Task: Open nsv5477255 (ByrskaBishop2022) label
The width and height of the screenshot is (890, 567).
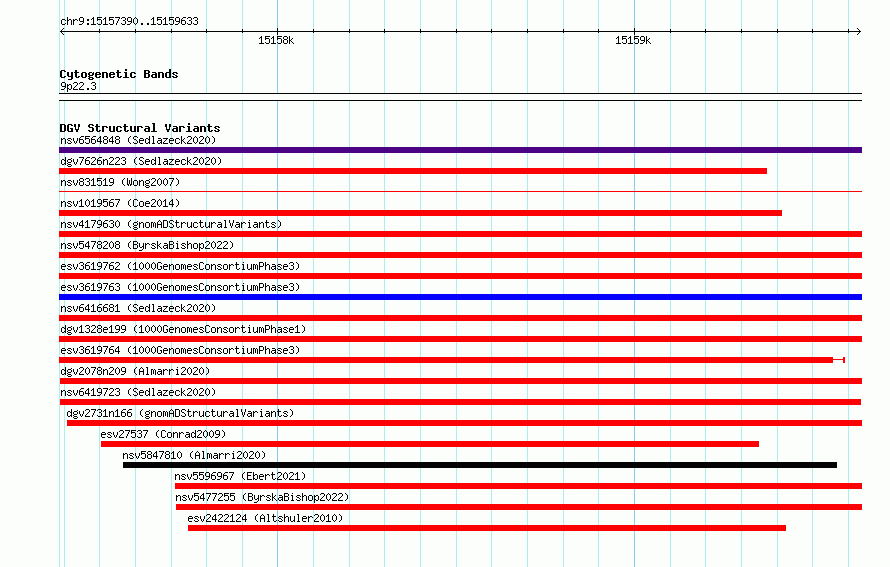Action: [x=262, y=497]
